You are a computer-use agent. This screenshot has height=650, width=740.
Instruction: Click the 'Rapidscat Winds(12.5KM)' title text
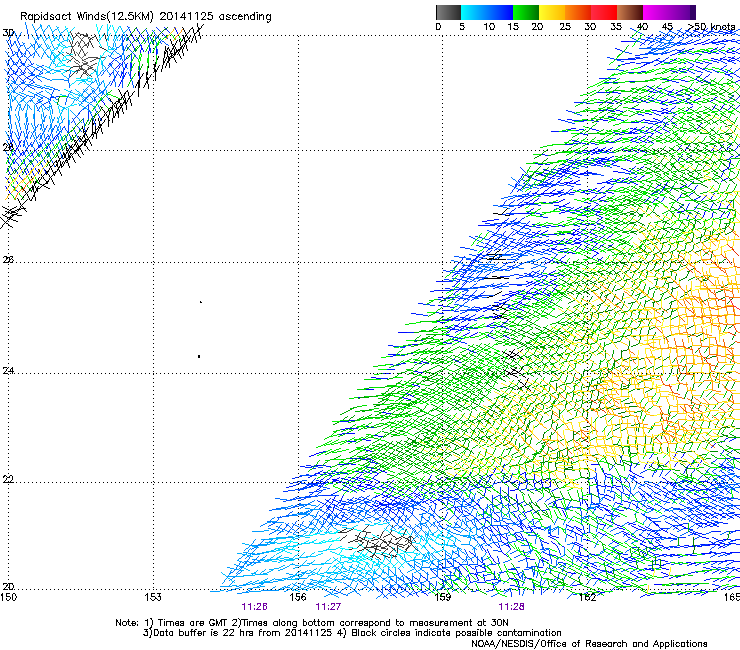[86, 17]
